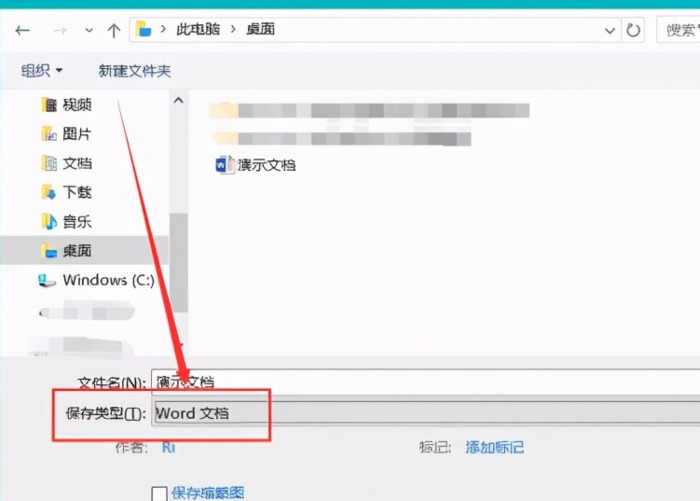Image resolution: width=700 pixels, height=501 pixels.
Task: Click 添加标记 to add a tag
Action: tap(495, 447)
